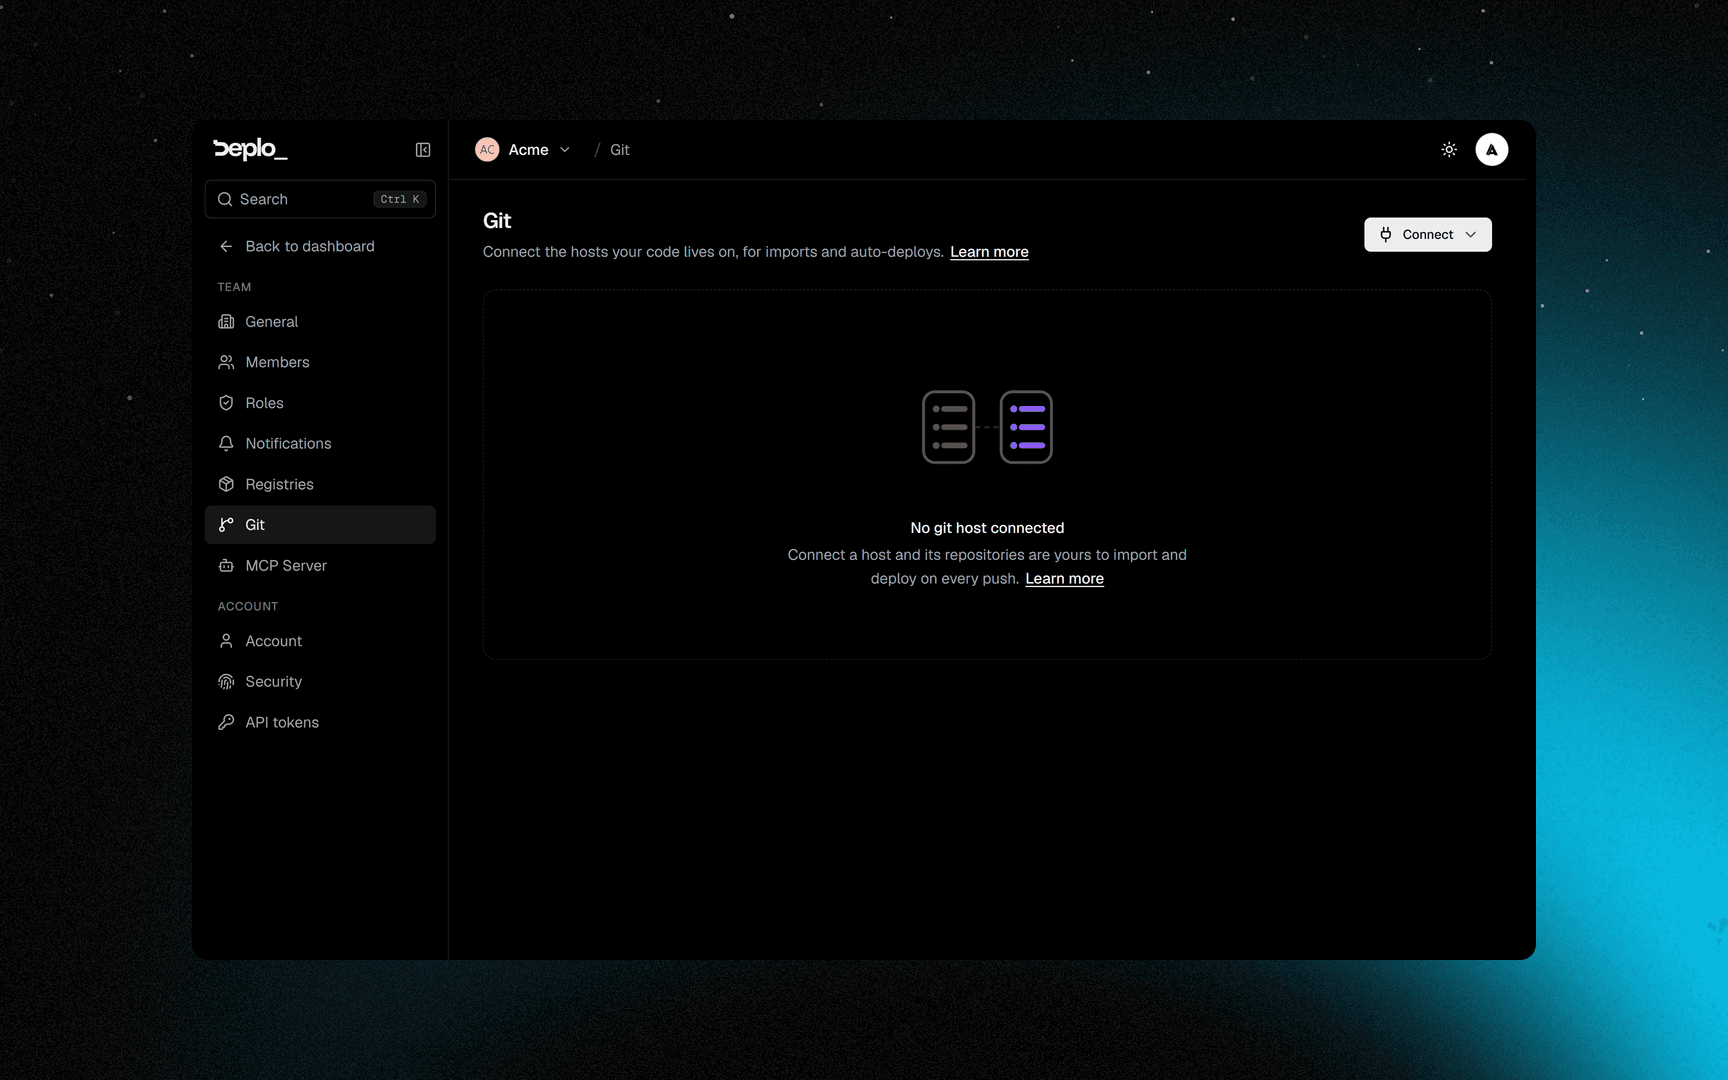Open the Deplo logo home link
Screen dimensions: 1728x1080
coord(250,149)
